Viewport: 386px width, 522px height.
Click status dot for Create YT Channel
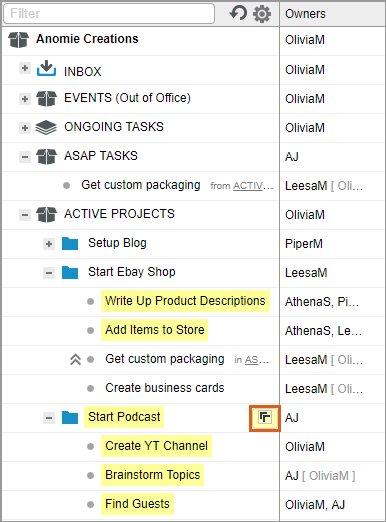point(90,446)
